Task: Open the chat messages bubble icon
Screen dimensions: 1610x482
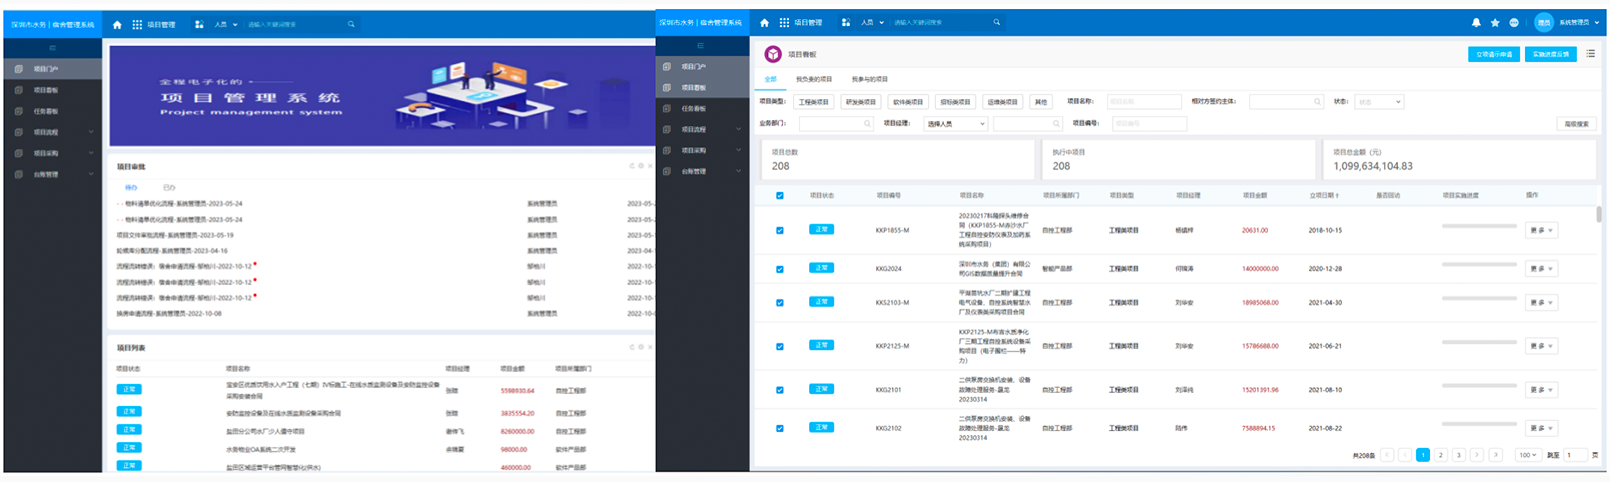Action: [x=1514, y=23]
